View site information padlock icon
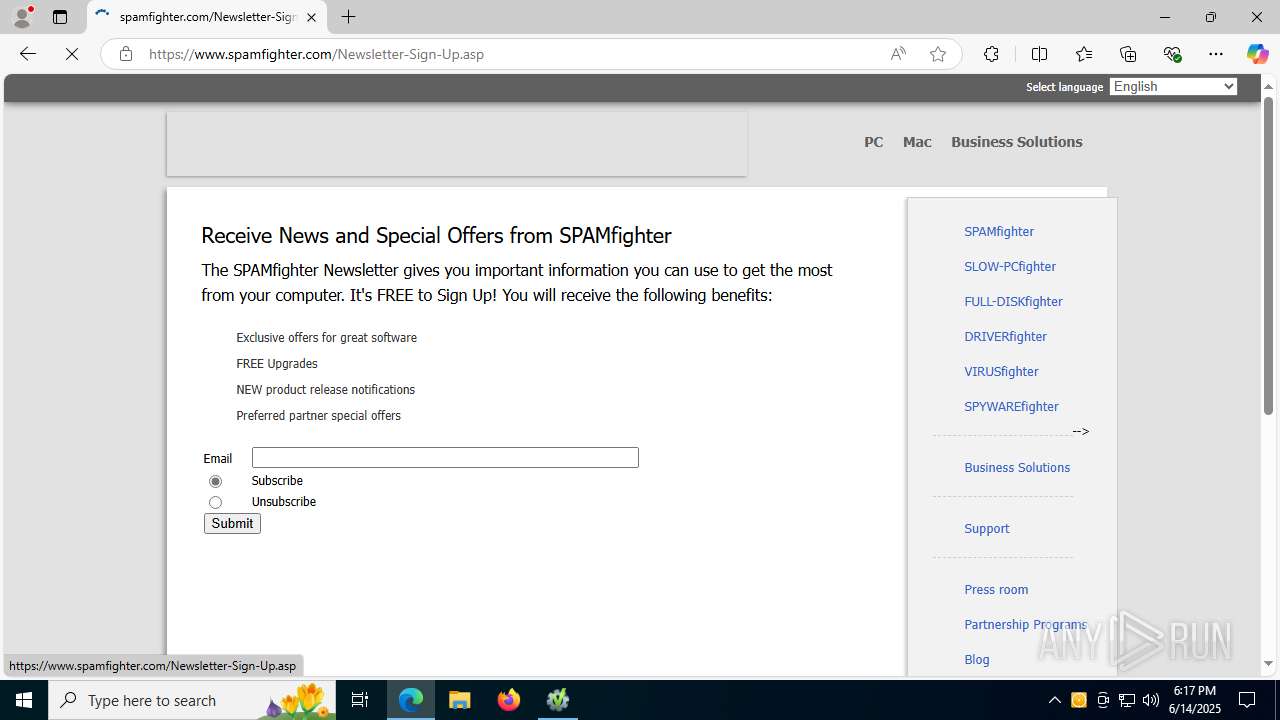The height and width of the screenshot is (720, 1280). pyautogui.click(x=126, y=54)
